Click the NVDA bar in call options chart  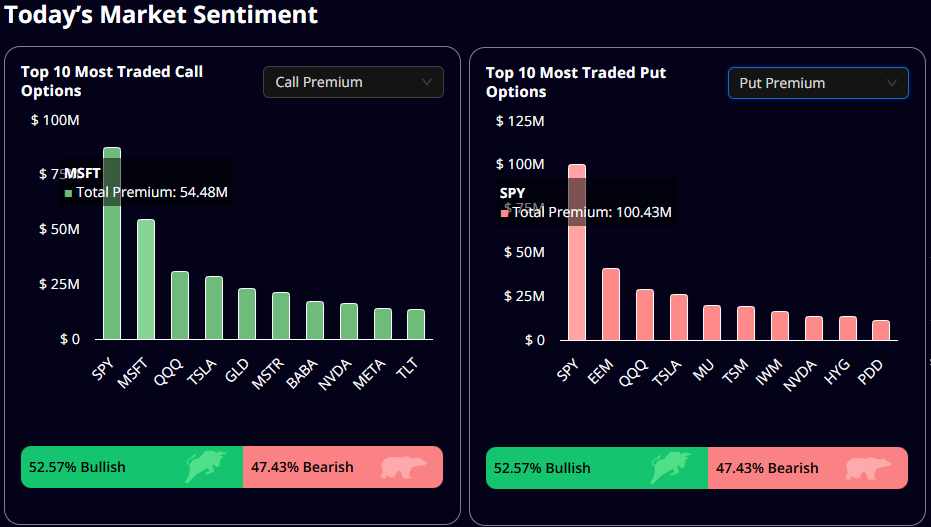click(x=349, y=322)
